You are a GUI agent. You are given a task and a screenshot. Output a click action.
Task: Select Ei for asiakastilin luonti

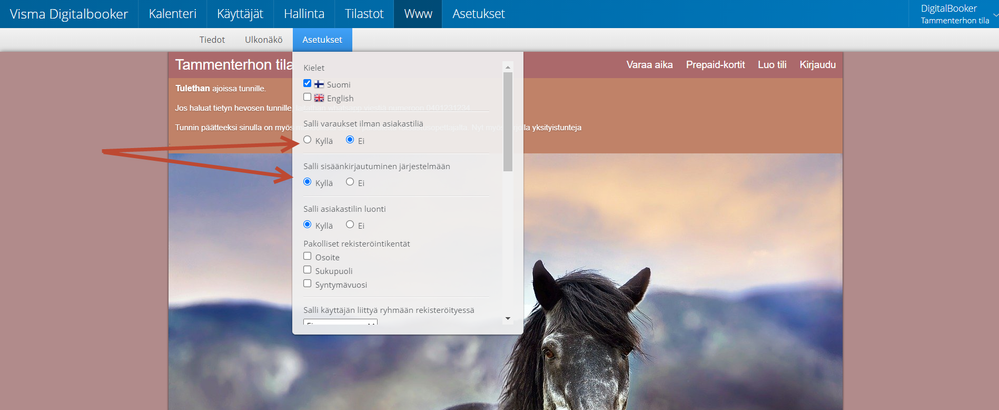coord(350,225)
